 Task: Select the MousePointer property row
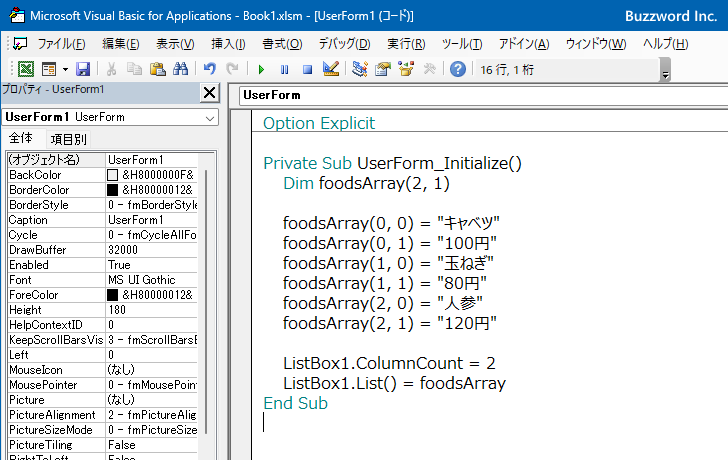click(x=103, y=385)
